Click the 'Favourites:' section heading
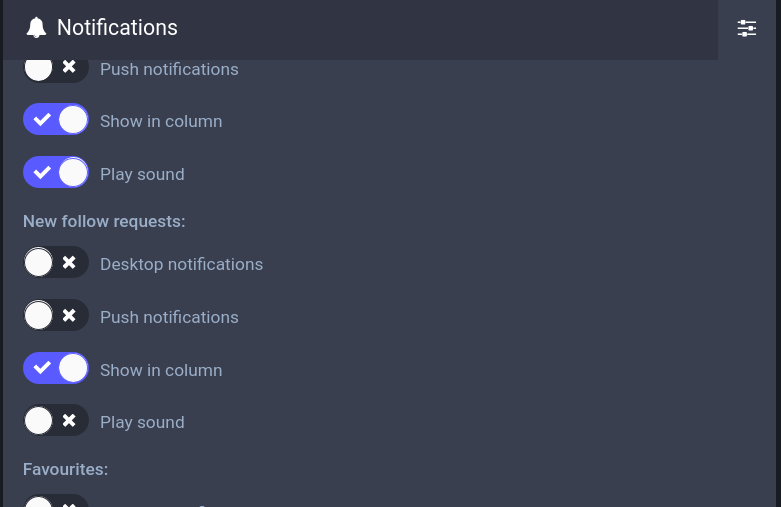Image resolution: width=781 pixels, height=507 pixels. [65, 469]
